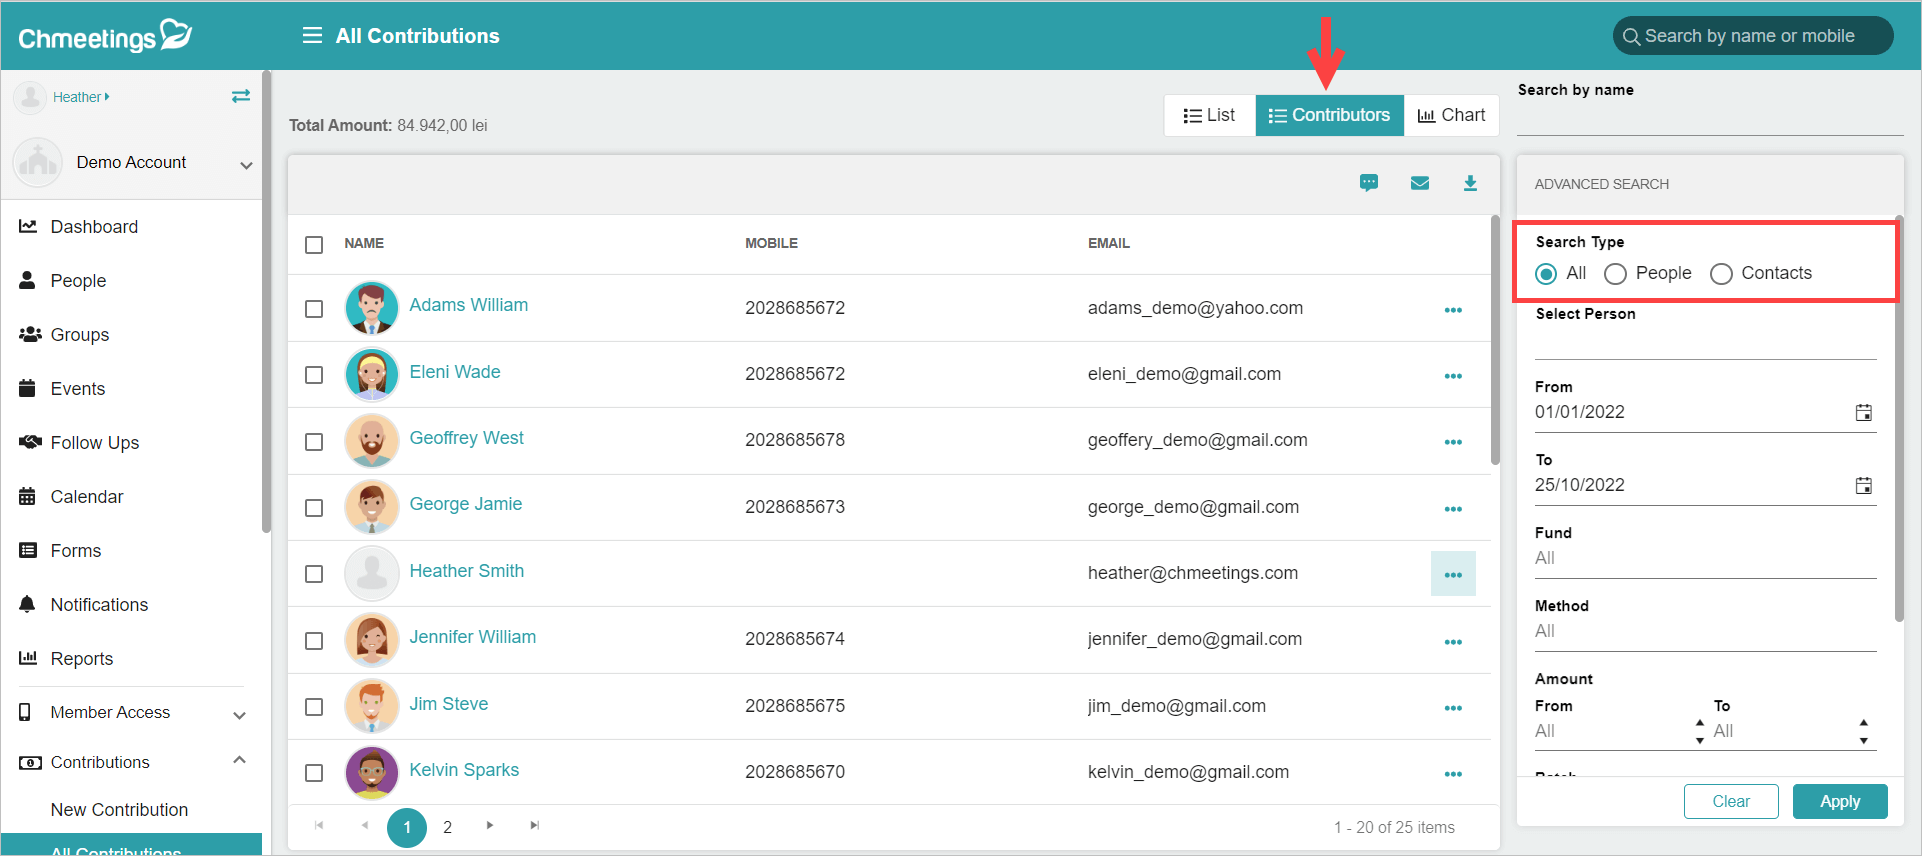
Task: Go to previous page arrow
Action: click(365, 825)
